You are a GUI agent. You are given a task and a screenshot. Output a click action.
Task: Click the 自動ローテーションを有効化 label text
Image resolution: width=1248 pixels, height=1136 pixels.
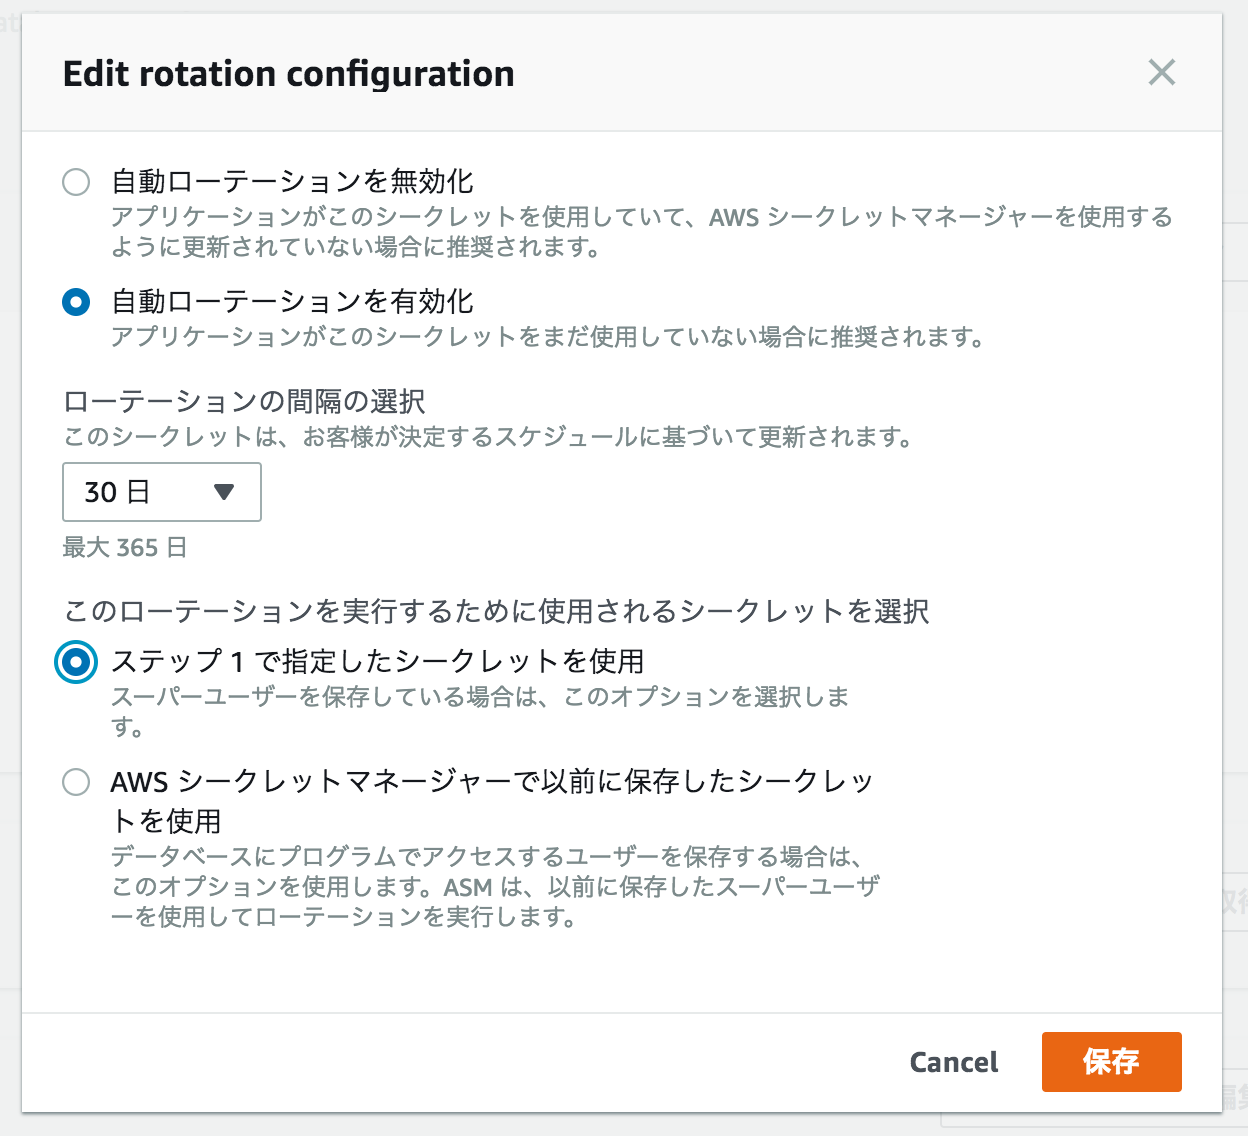point(292,302)
